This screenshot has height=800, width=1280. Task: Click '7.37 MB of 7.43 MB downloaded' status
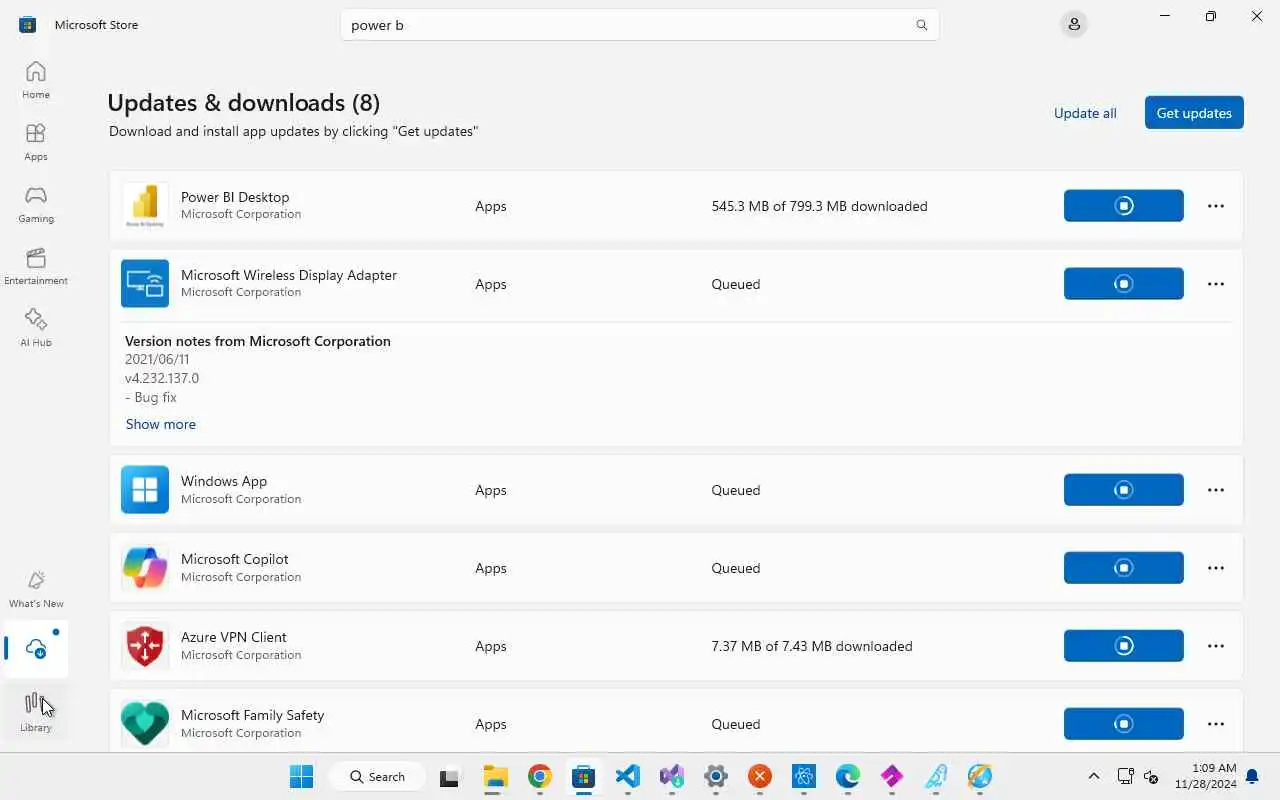point(812,646)
